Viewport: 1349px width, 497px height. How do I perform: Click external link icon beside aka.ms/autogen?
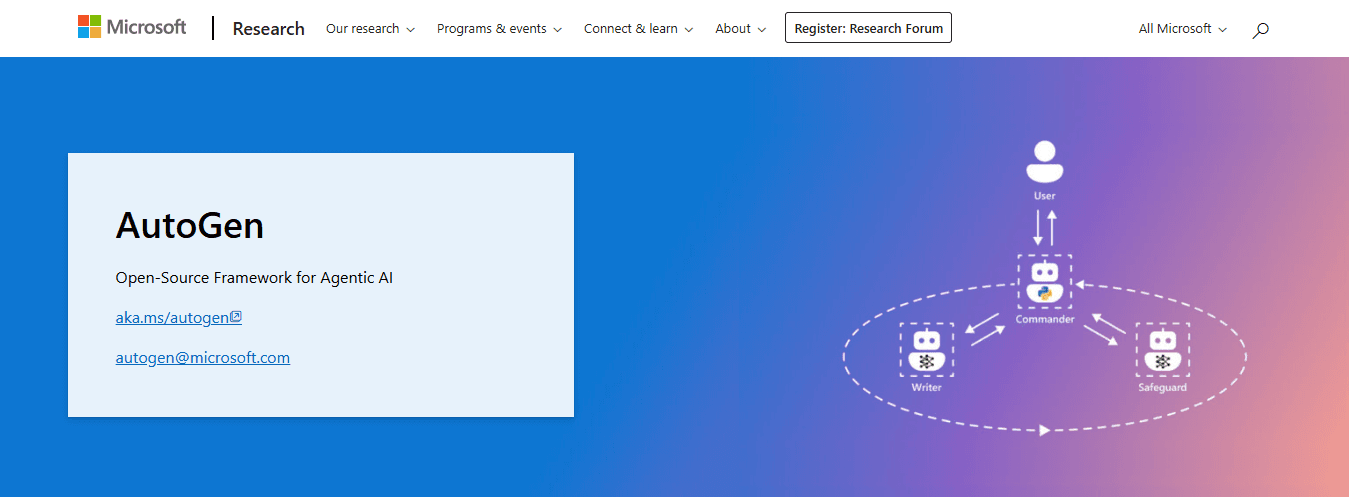coord(236,317)
